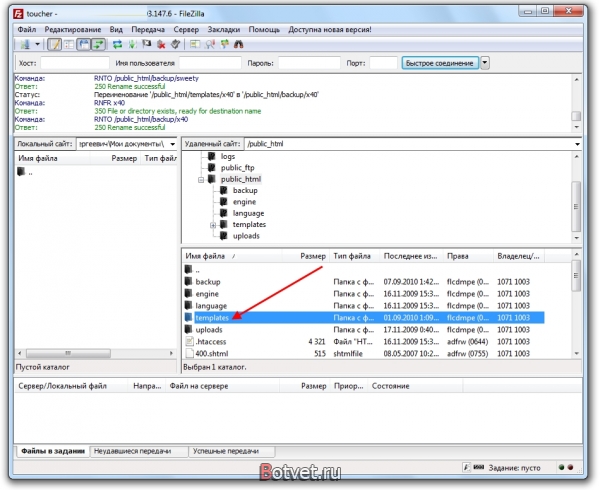Image resolution: width=600 pixels, height=490 pixels.
Task: Toggle remote directory tree display
Action: tap(84, 44)
